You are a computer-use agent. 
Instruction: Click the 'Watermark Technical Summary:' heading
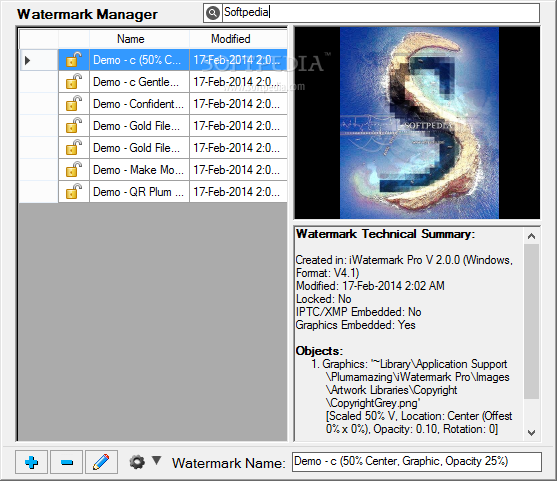tap(385, 234)
